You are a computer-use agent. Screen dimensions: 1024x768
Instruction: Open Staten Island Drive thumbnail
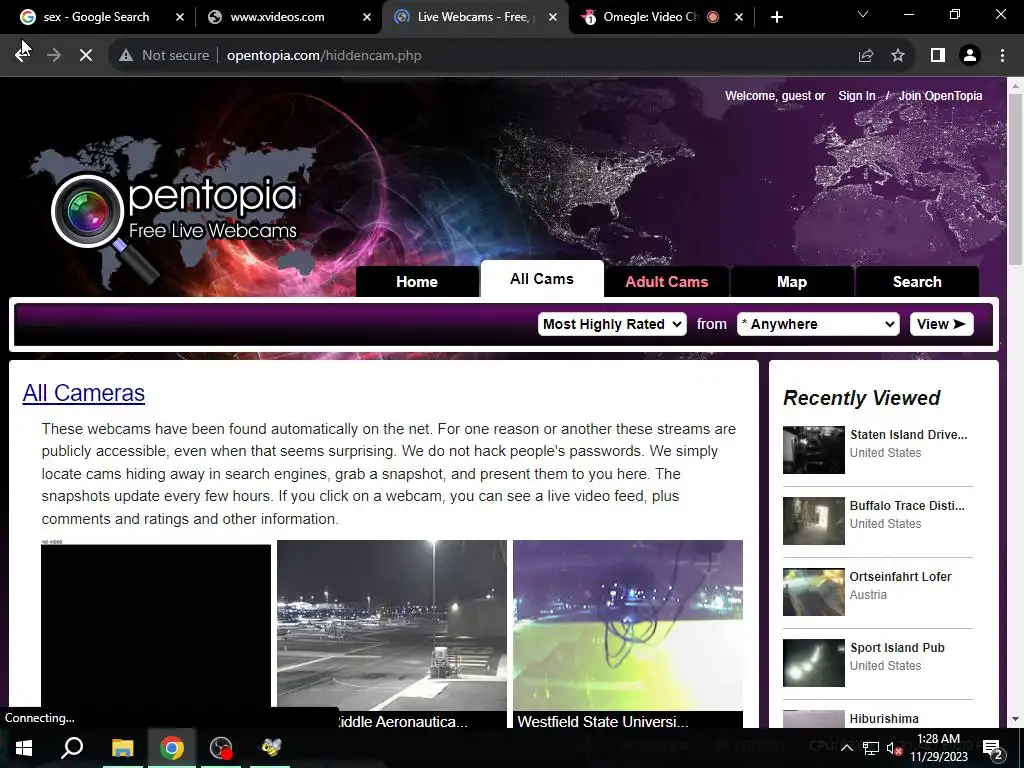click(814, 450)
